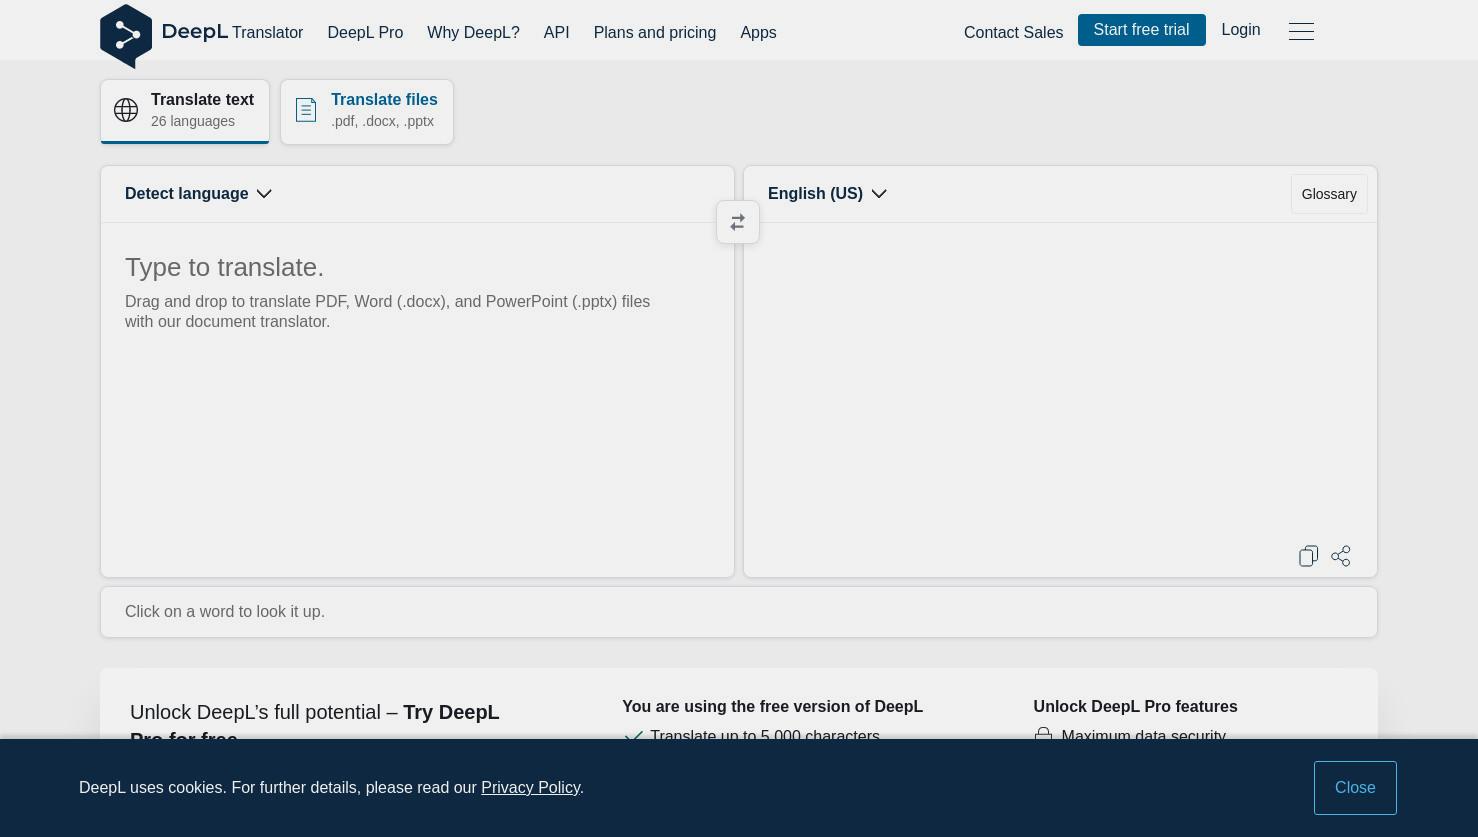Share the translation via share icon
The height and width of the screenshot is (837, 1478).
tap(1341, 556)
